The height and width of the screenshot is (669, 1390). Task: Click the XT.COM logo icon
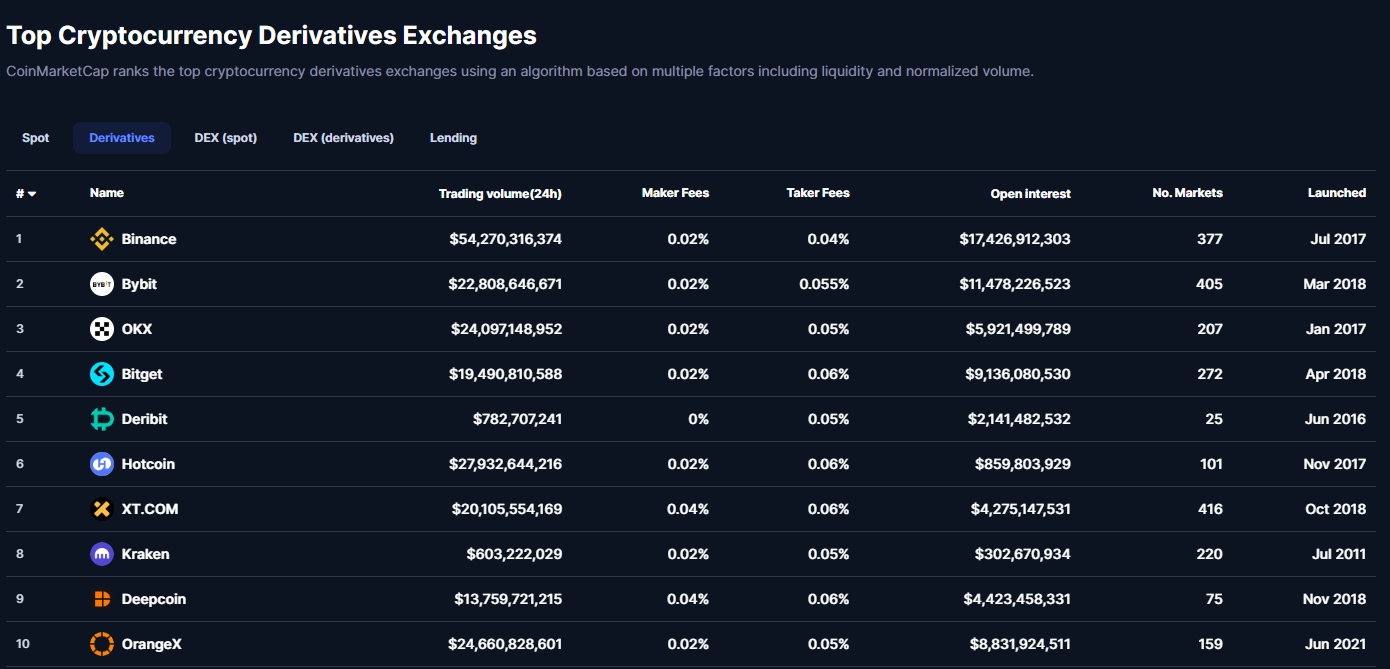[x=101, y=509]
